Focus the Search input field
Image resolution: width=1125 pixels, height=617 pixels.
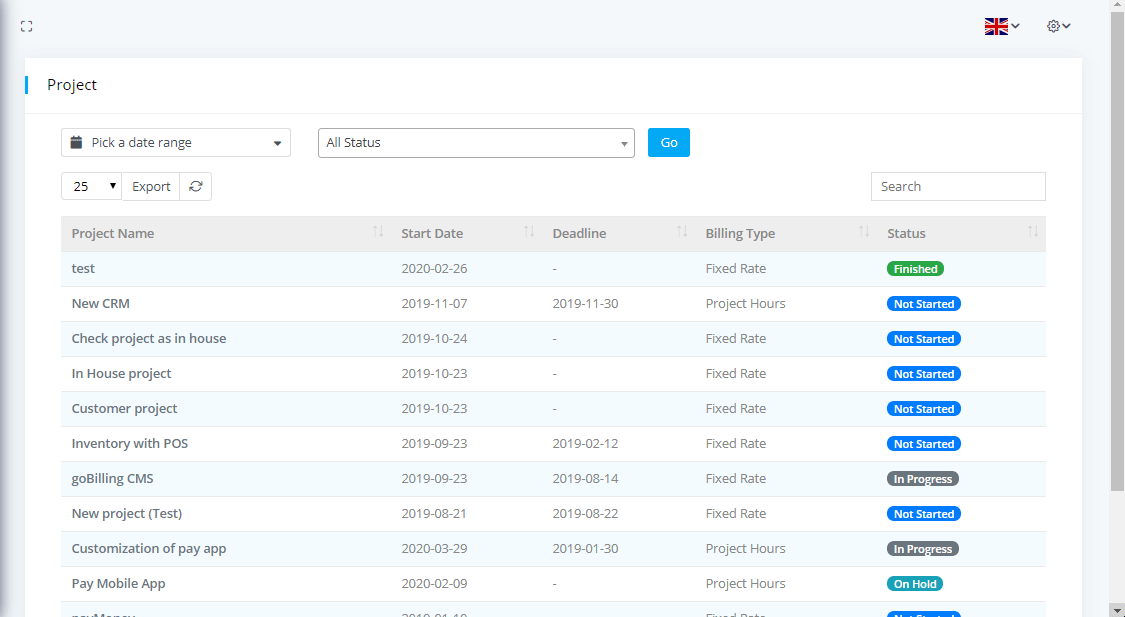click(958, 187)
